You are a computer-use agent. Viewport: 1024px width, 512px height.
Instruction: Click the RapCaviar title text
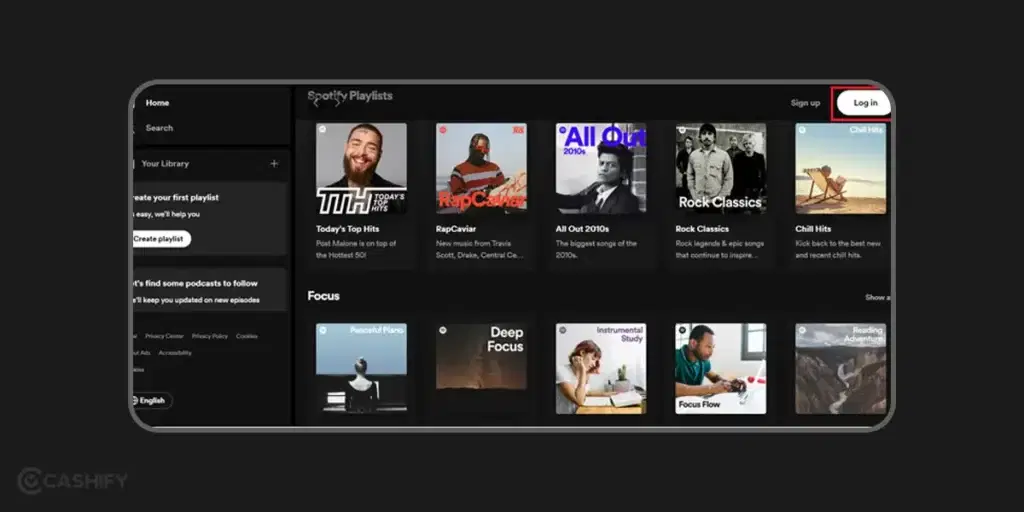[456, 229]
